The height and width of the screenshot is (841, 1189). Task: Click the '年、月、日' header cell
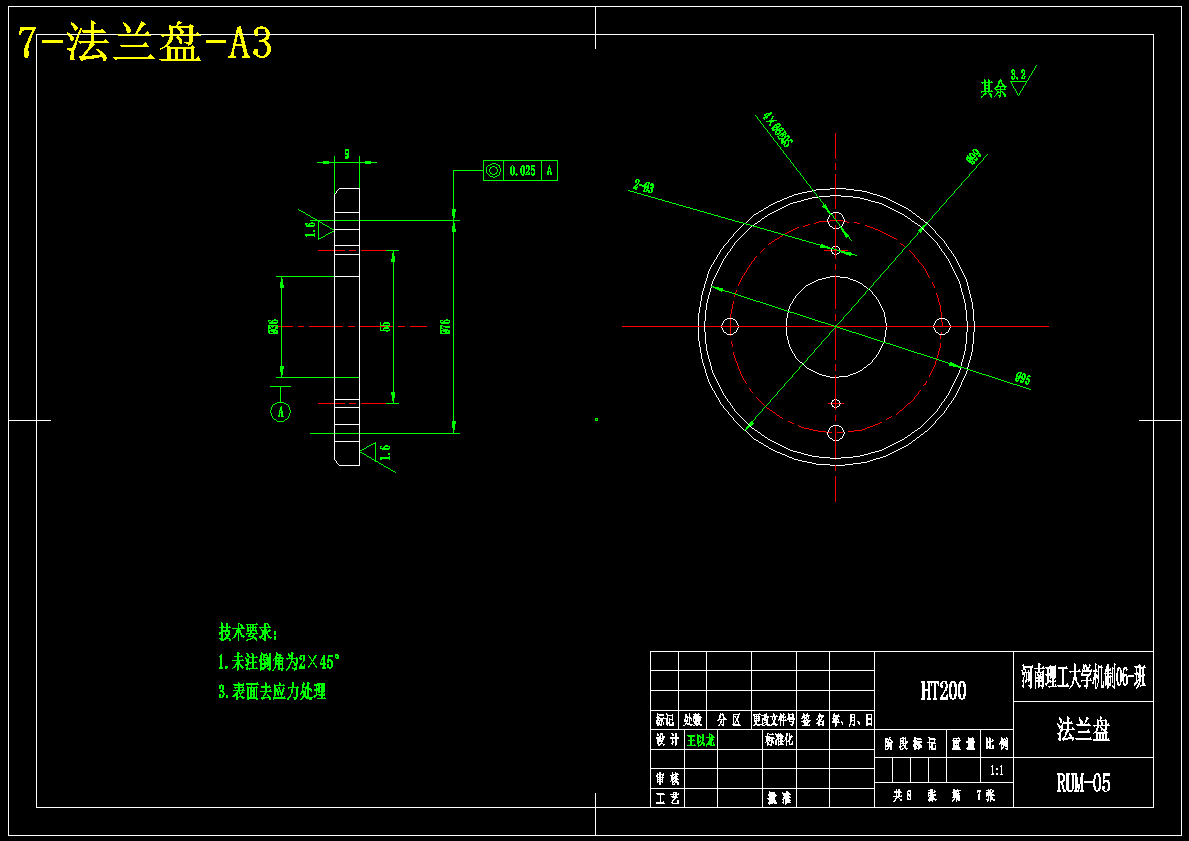tap(852, 720)
